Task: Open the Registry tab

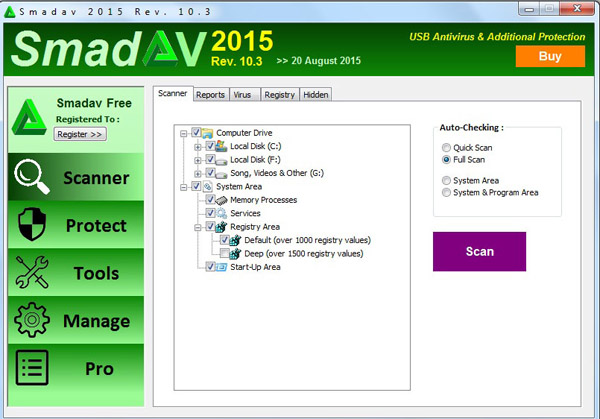Action: pos(280,95)
